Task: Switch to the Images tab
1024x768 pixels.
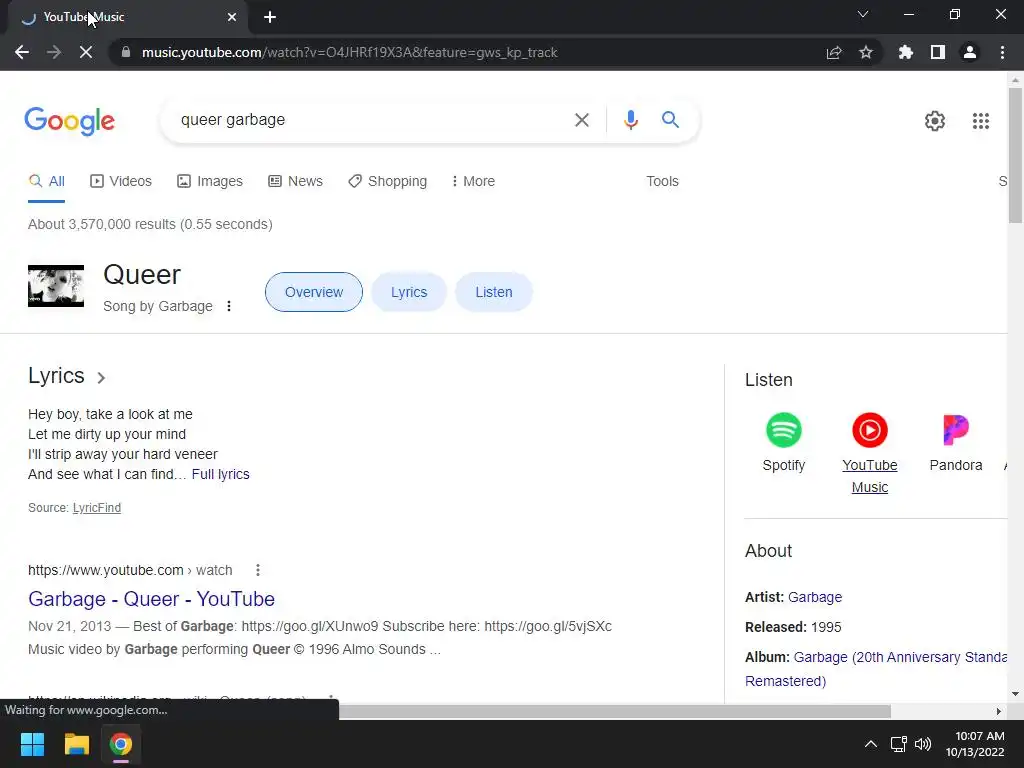Action: (210, 182)
